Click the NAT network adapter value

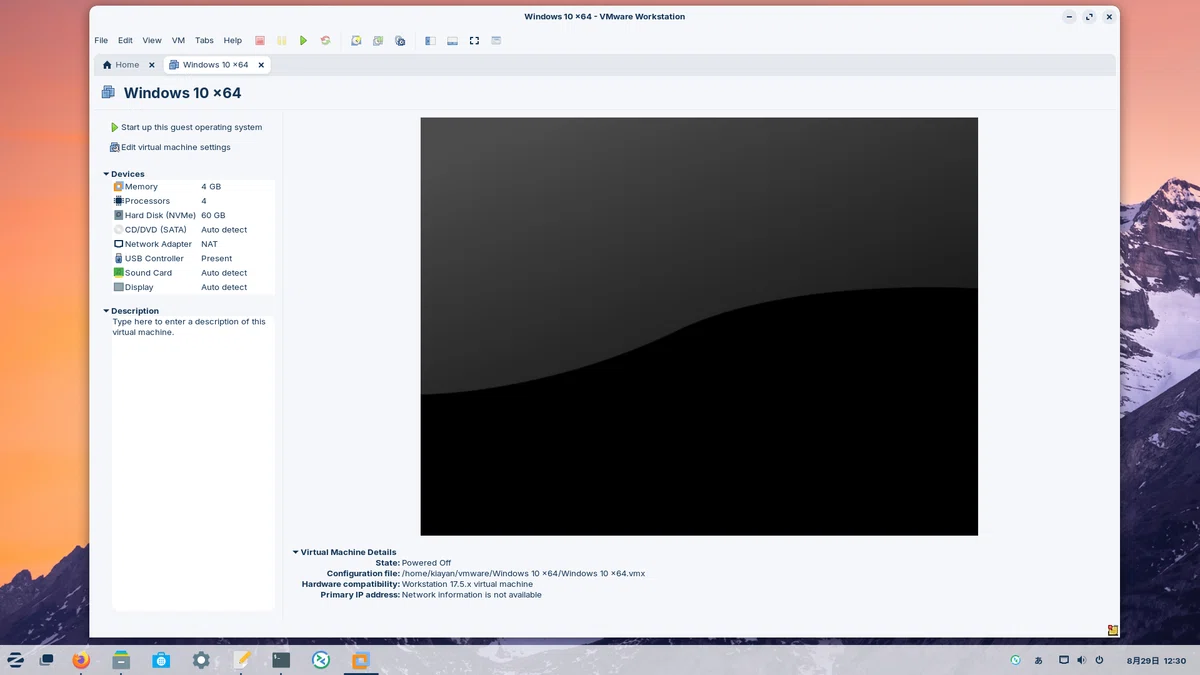point(209,244)
